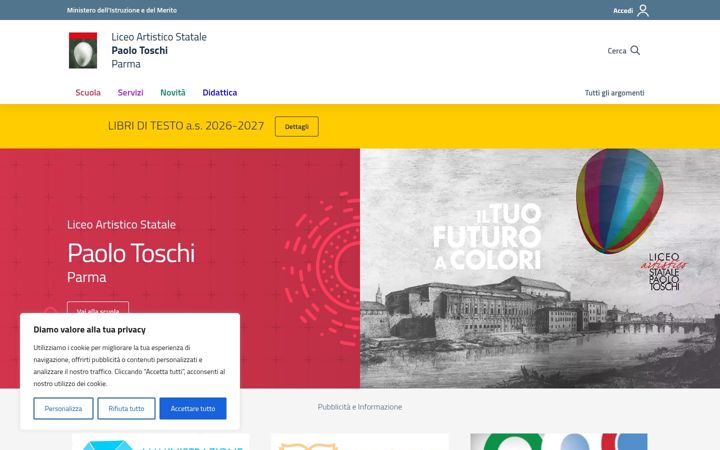Click the Cerca search label

(x=617, y=51)
